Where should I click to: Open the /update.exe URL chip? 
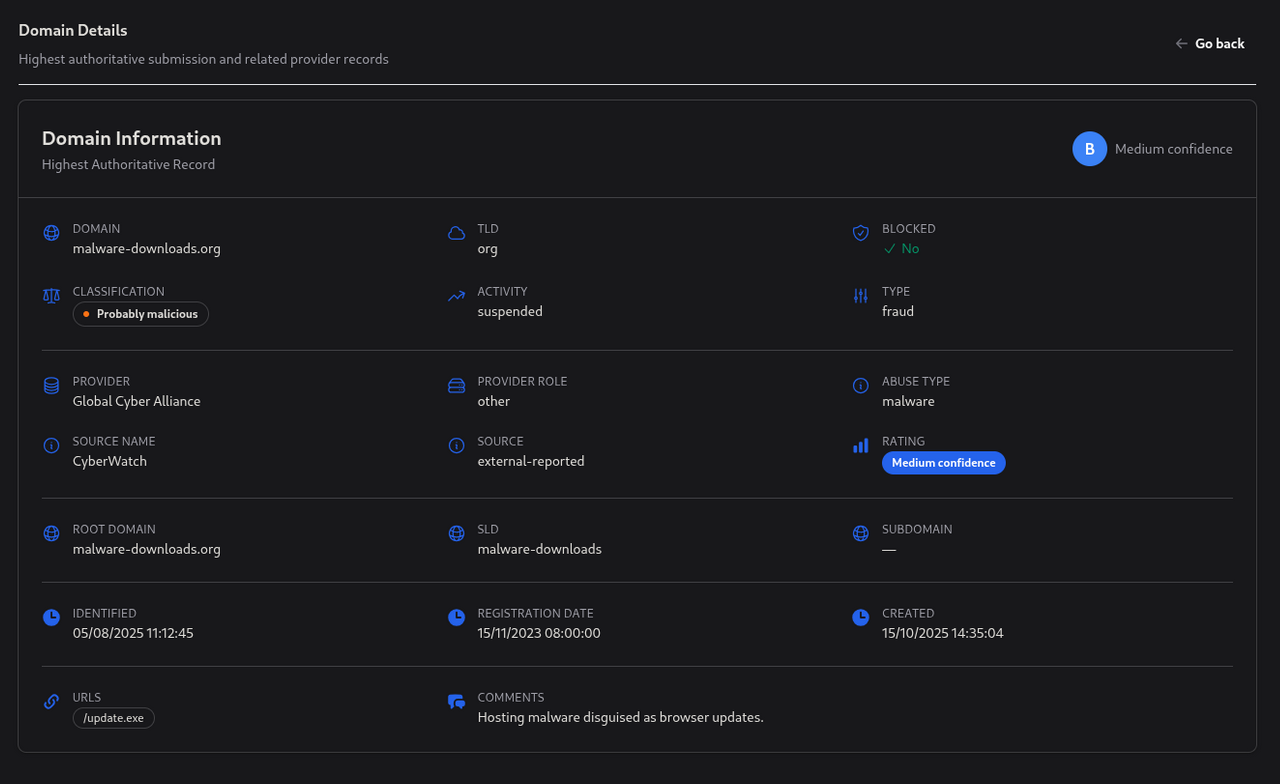(x=113, y=717)
